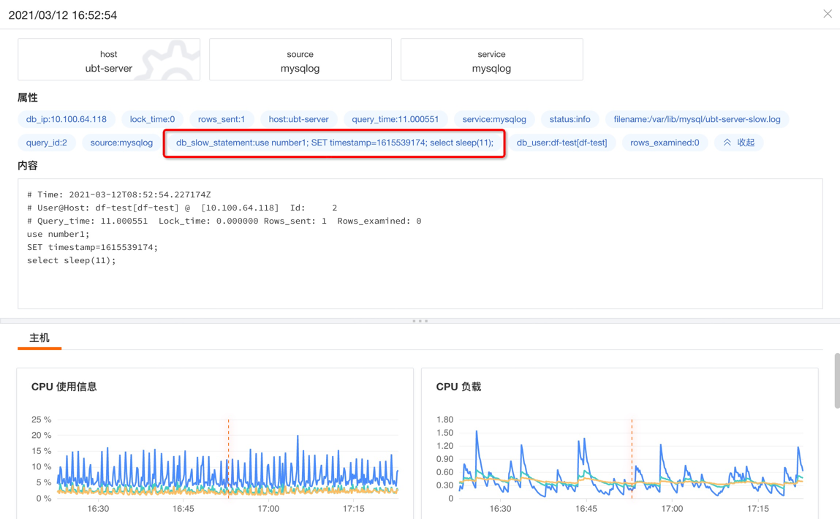Click the '# Query_time' log line
Viewport: 840px width, 520px height.
pos(224,221)
